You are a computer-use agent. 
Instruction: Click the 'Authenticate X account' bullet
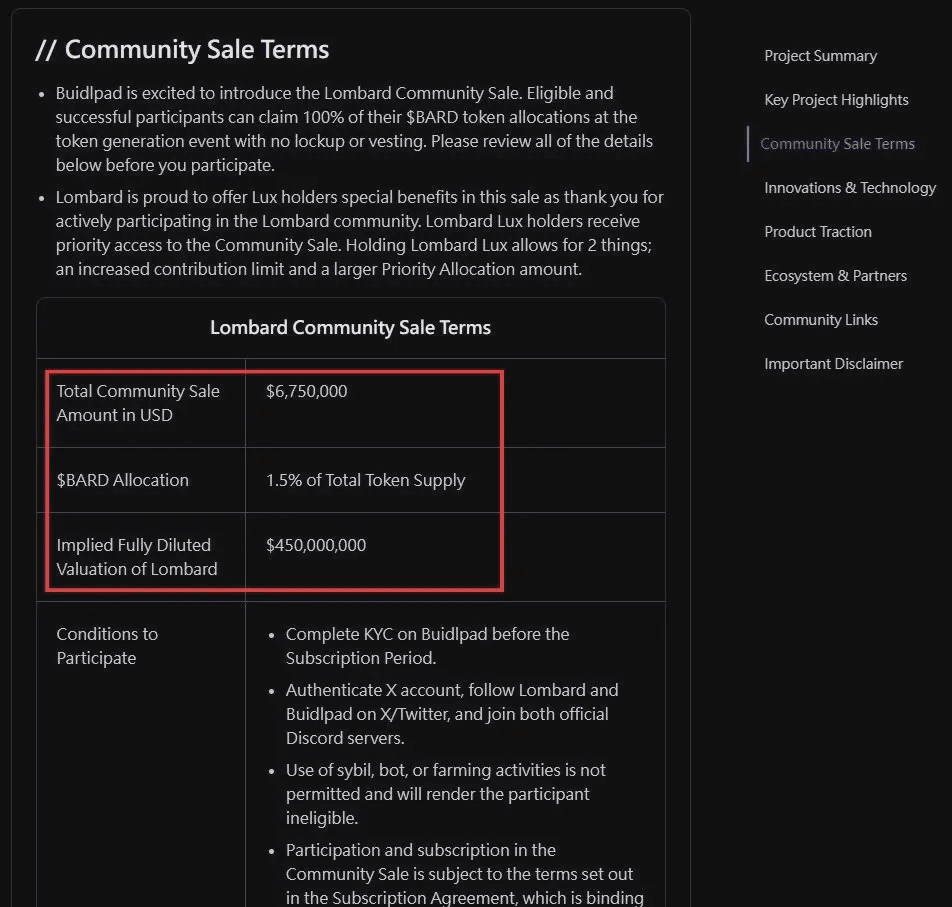click(452, 714)
